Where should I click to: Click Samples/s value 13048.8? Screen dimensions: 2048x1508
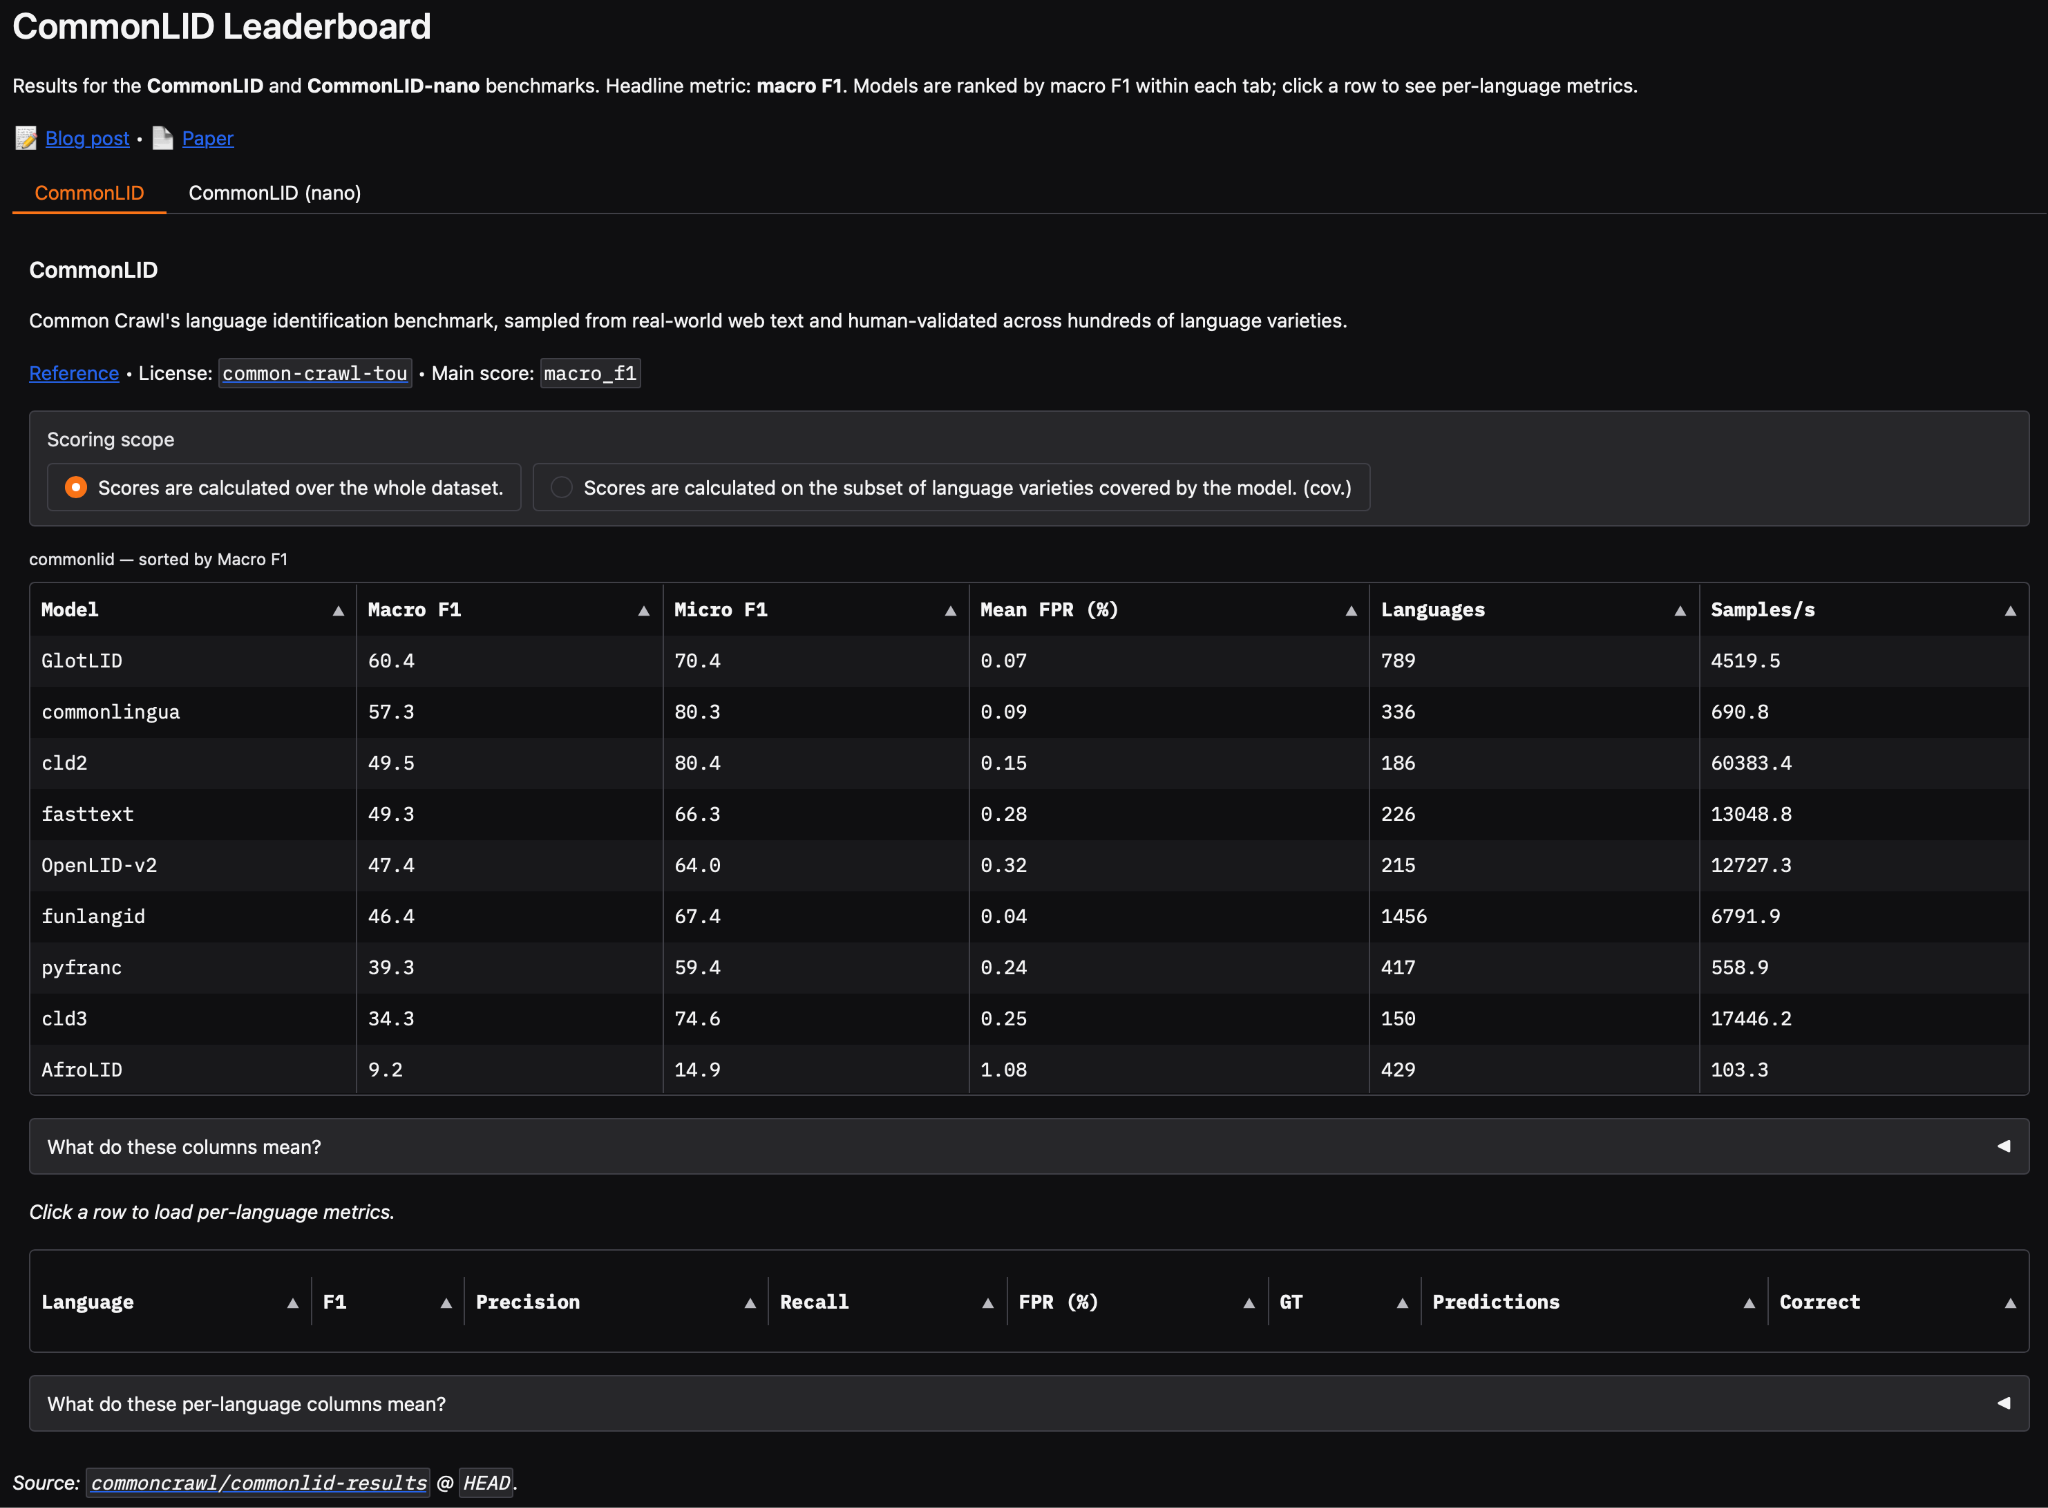(x=1751, y=814)
